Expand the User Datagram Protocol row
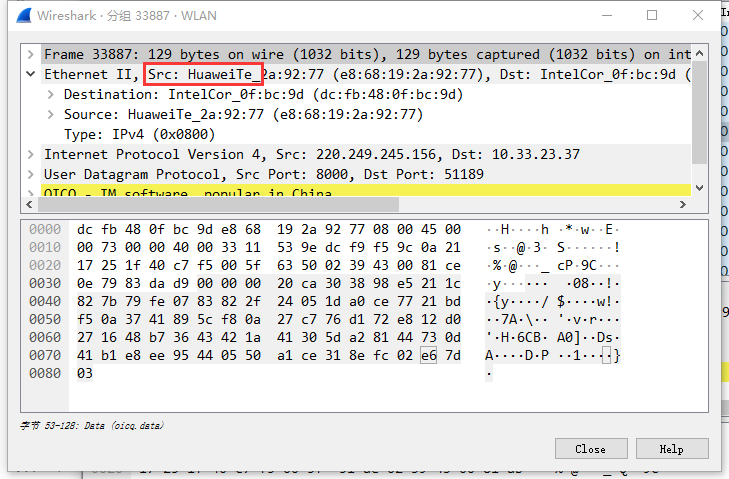The width and height of the screenshot is (729, 479). (x=31, y=174)
